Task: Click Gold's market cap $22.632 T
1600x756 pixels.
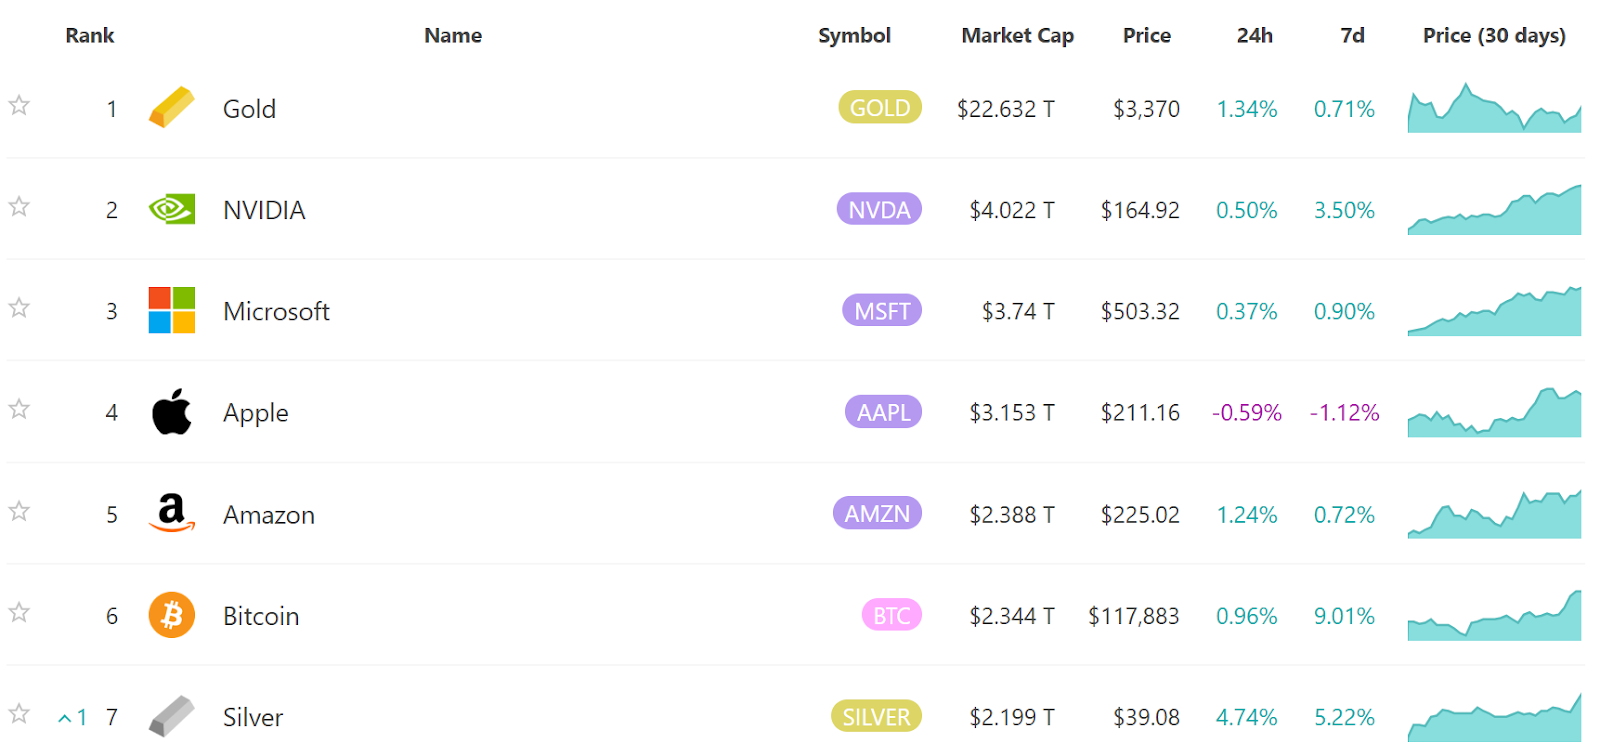Action: (x=1005, y=108)
